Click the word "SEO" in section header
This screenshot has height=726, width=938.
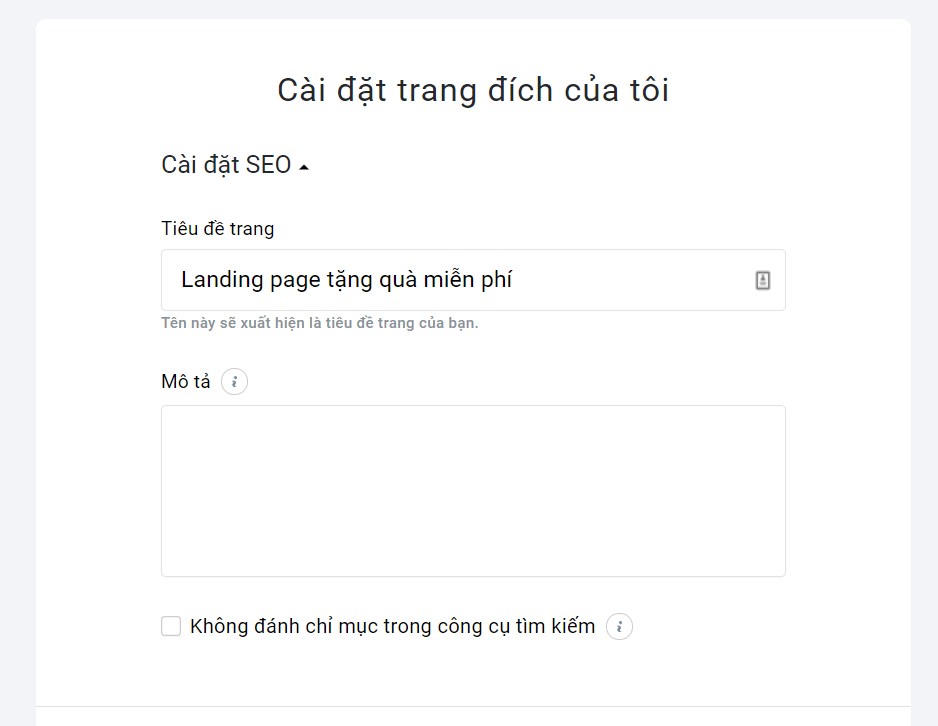pyautogui.click(x=269, y=165)
